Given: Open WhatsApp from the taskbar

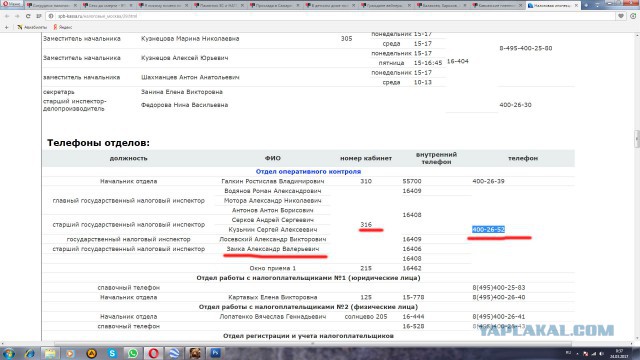Looking at the screenshot, I should 133,353.
